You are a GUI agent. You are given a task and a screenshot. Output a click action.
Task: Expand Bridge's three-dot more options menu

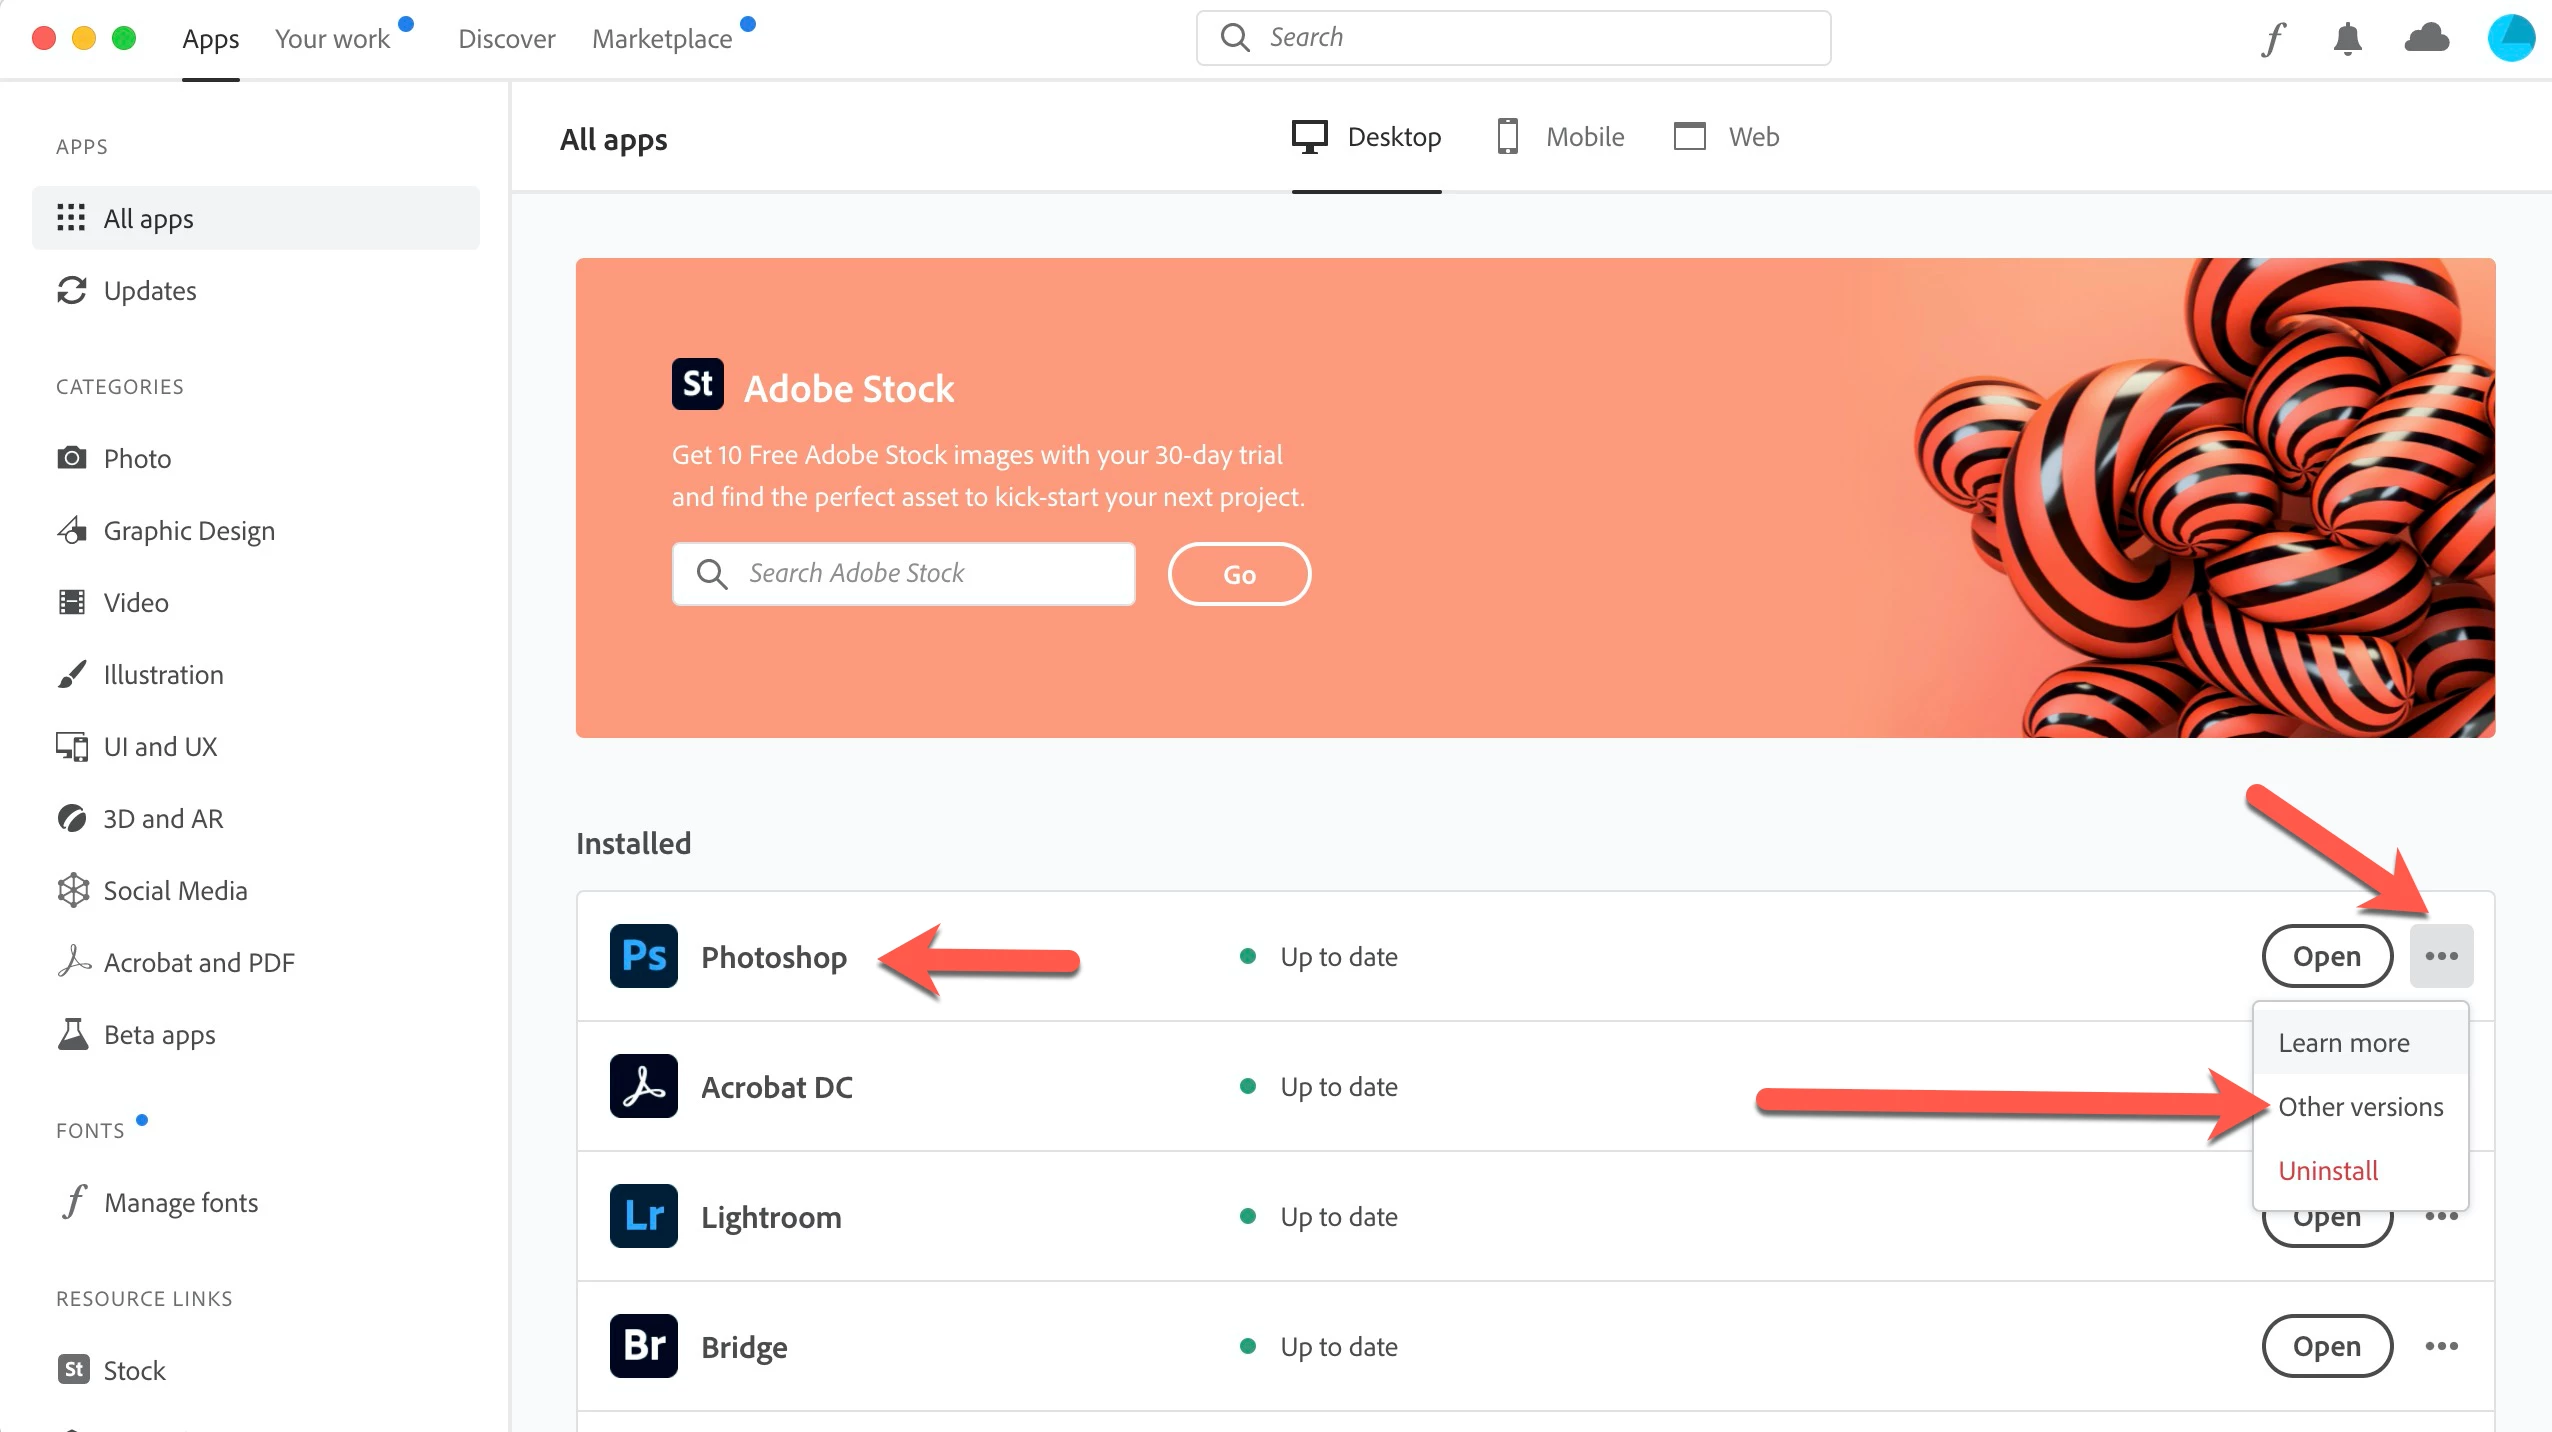pos(2441,1346)
